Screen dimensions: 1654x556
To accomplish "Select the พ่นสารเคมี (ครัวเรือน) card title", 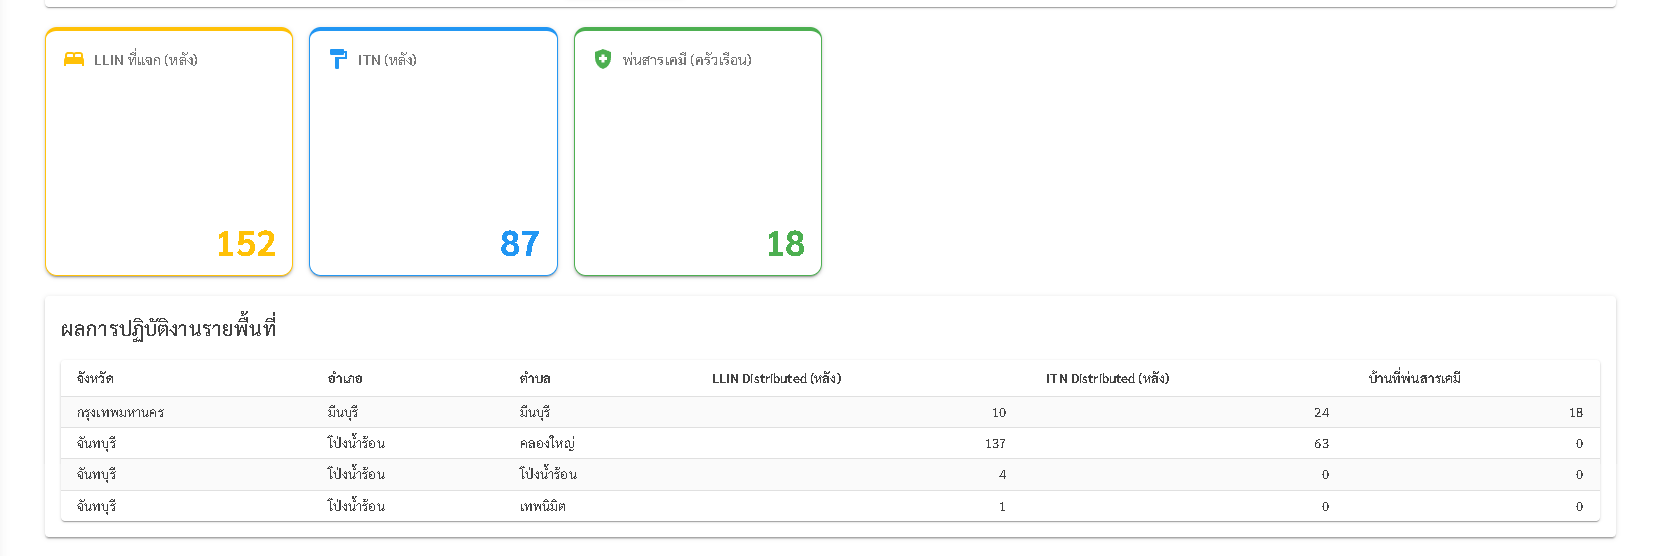I will tap(687, 60).
